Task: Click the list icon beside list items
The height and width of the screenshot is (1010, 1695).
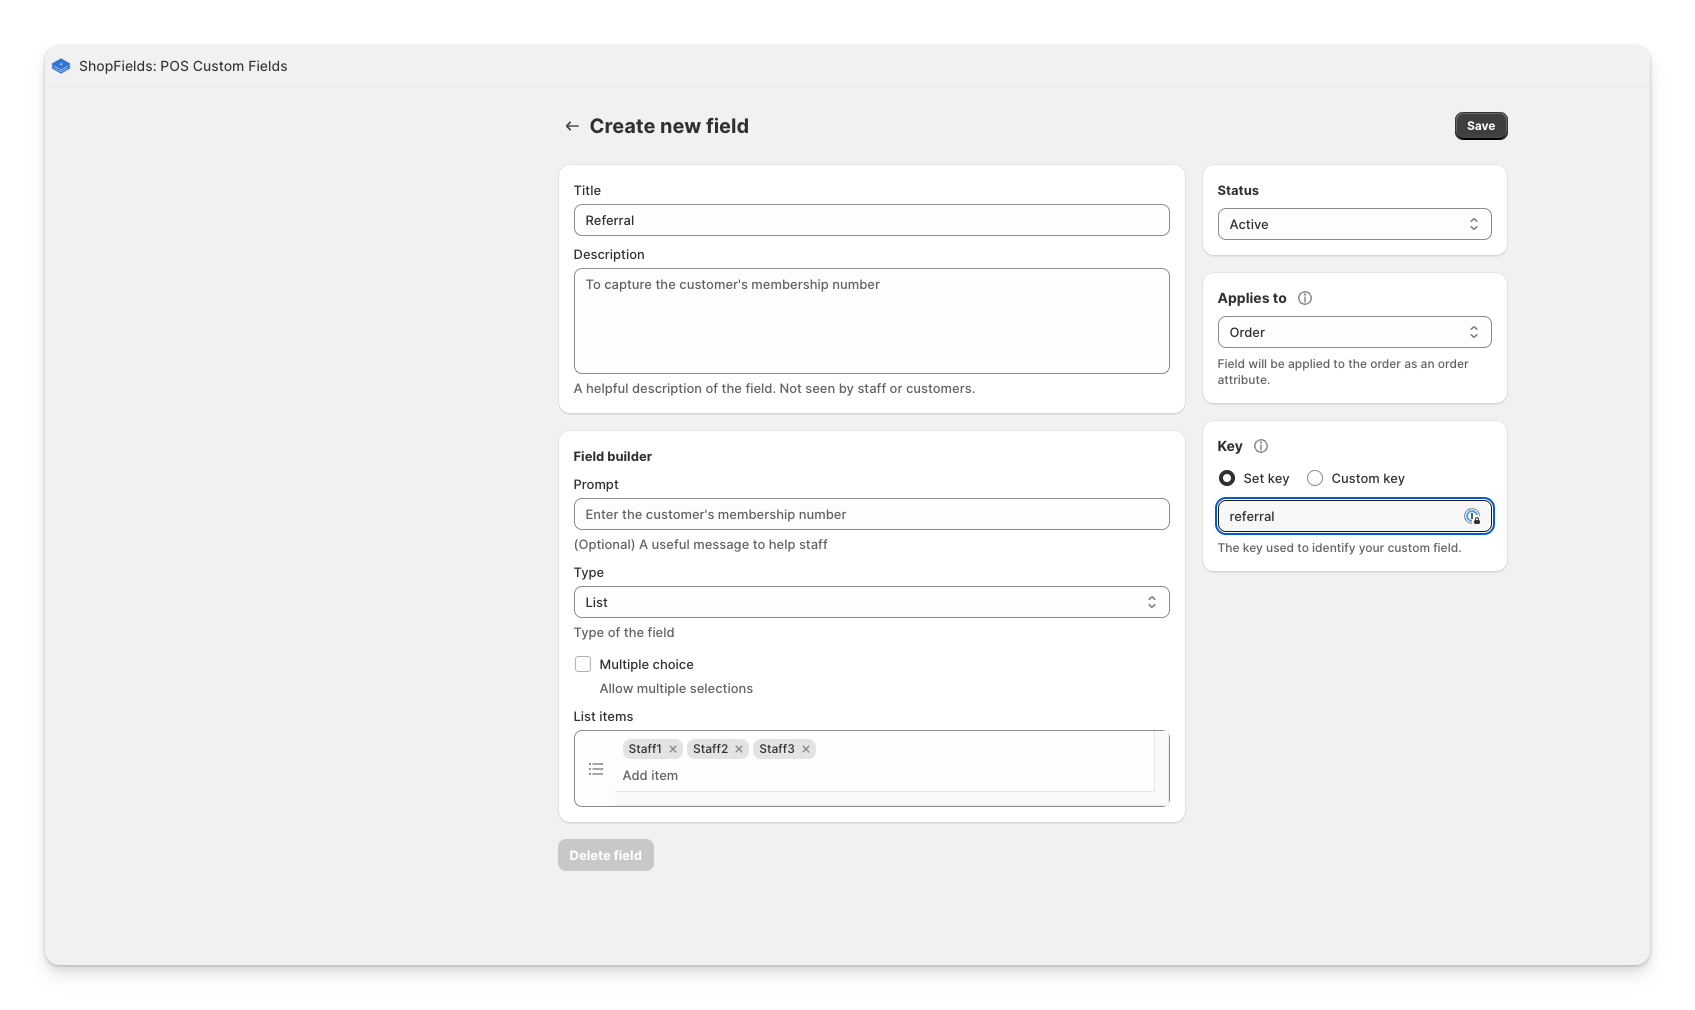Action: click(596, 769)
